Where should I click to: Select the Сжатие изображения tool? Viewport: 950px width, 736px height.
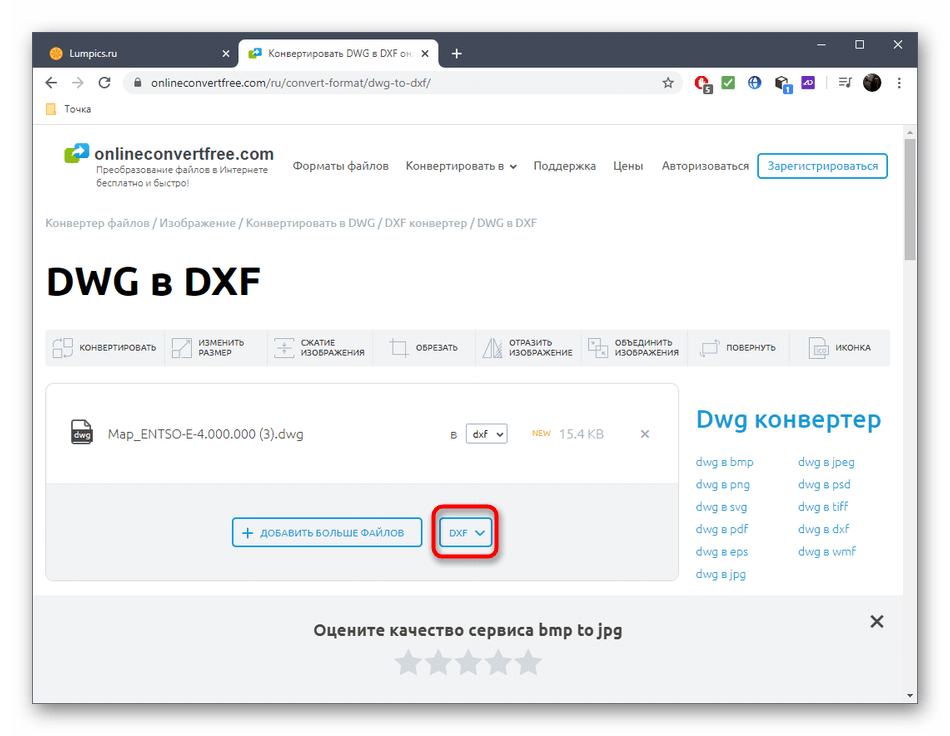pos(319,348)
